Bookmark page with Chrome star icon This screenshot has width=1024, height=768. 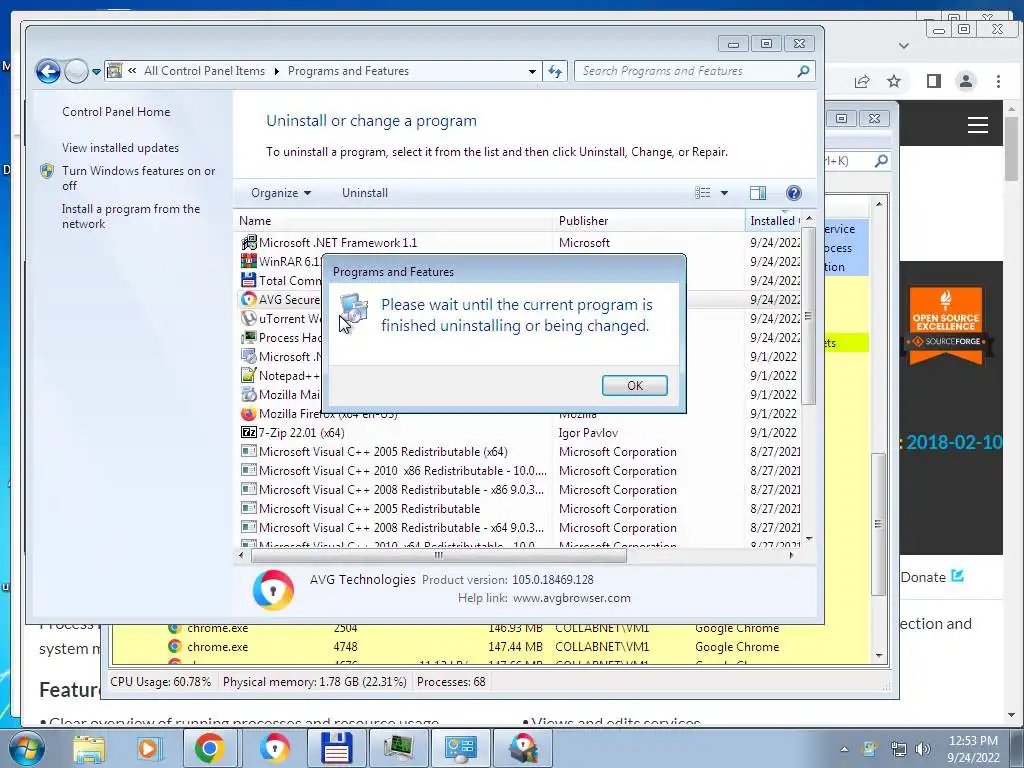pos(894,81)
